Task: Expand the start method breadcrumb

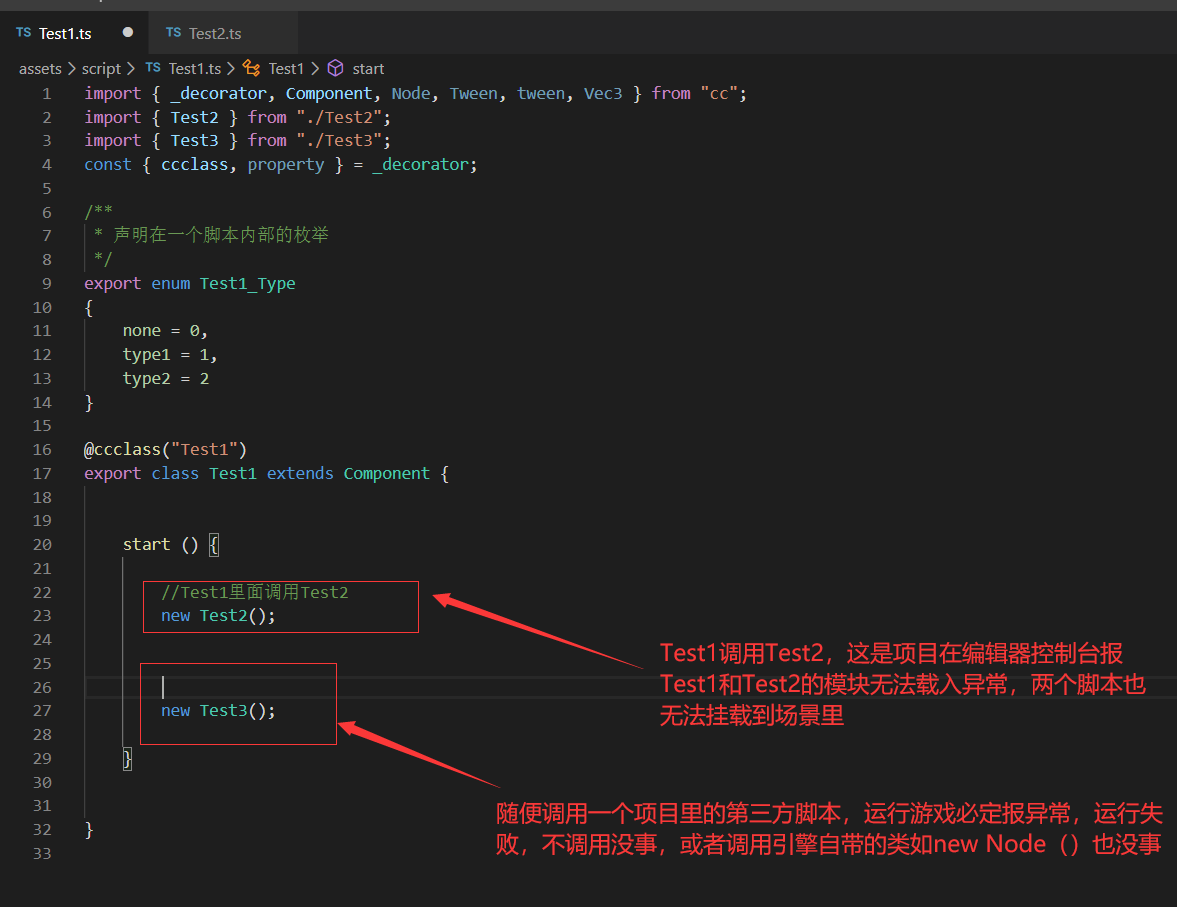Action: point(368,68)
